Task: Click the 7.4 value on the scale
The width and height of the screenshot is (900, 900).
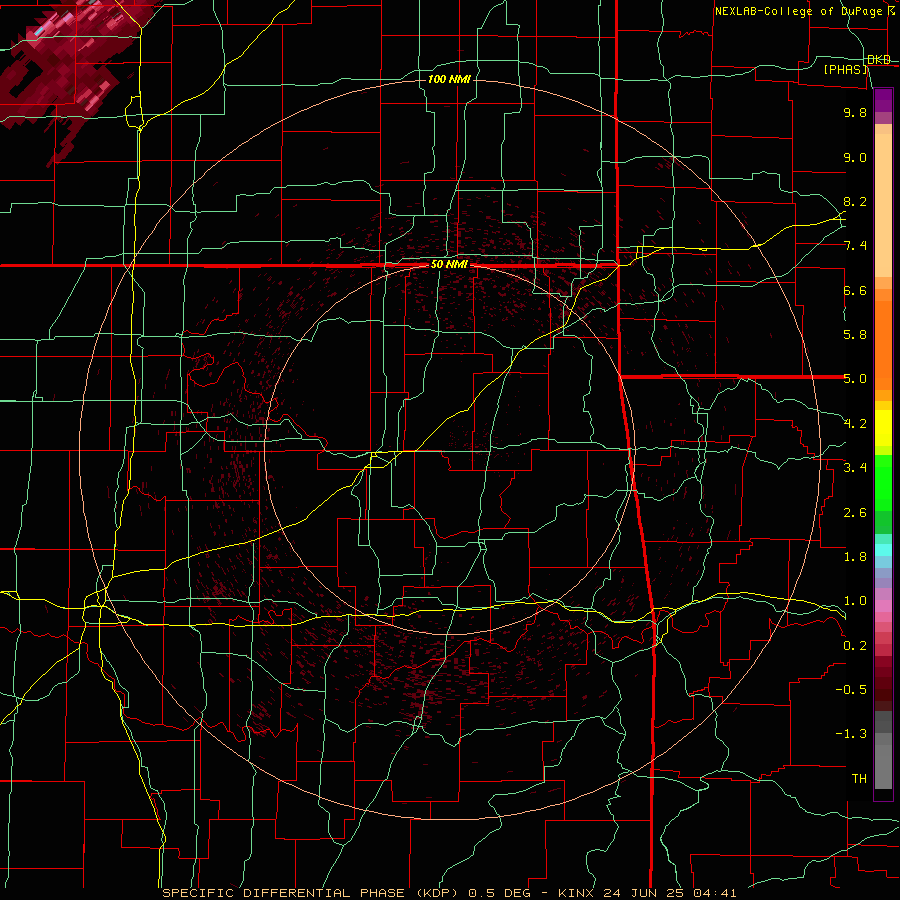Action: (855, 246)
